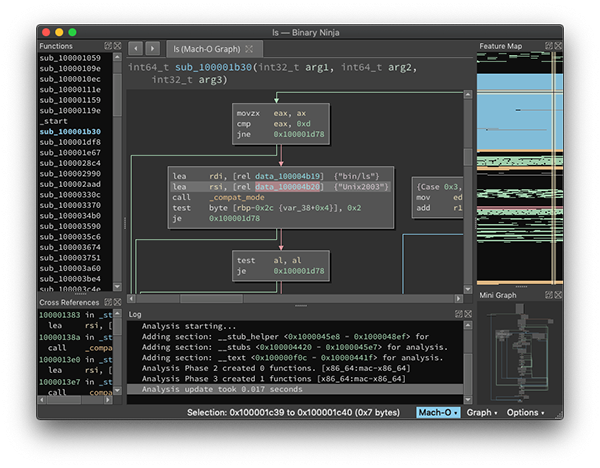The width and height of the screenshot is (600, 468).
Task: Close the Mini Graph panel
Action: (557, 295)
